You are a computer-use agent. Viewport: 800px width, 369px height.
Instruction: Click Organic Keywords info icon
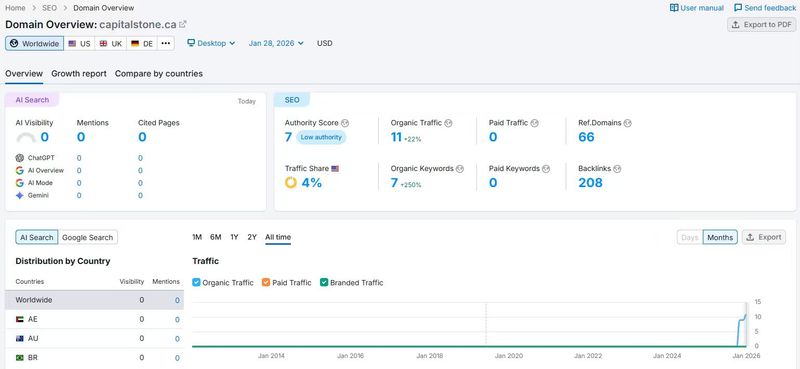460,168
